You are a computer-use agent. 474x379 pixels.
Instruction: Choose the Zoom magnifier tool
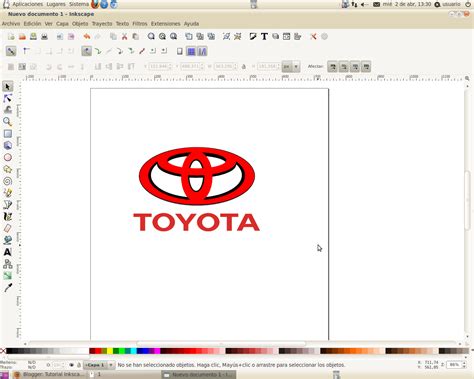8,122
